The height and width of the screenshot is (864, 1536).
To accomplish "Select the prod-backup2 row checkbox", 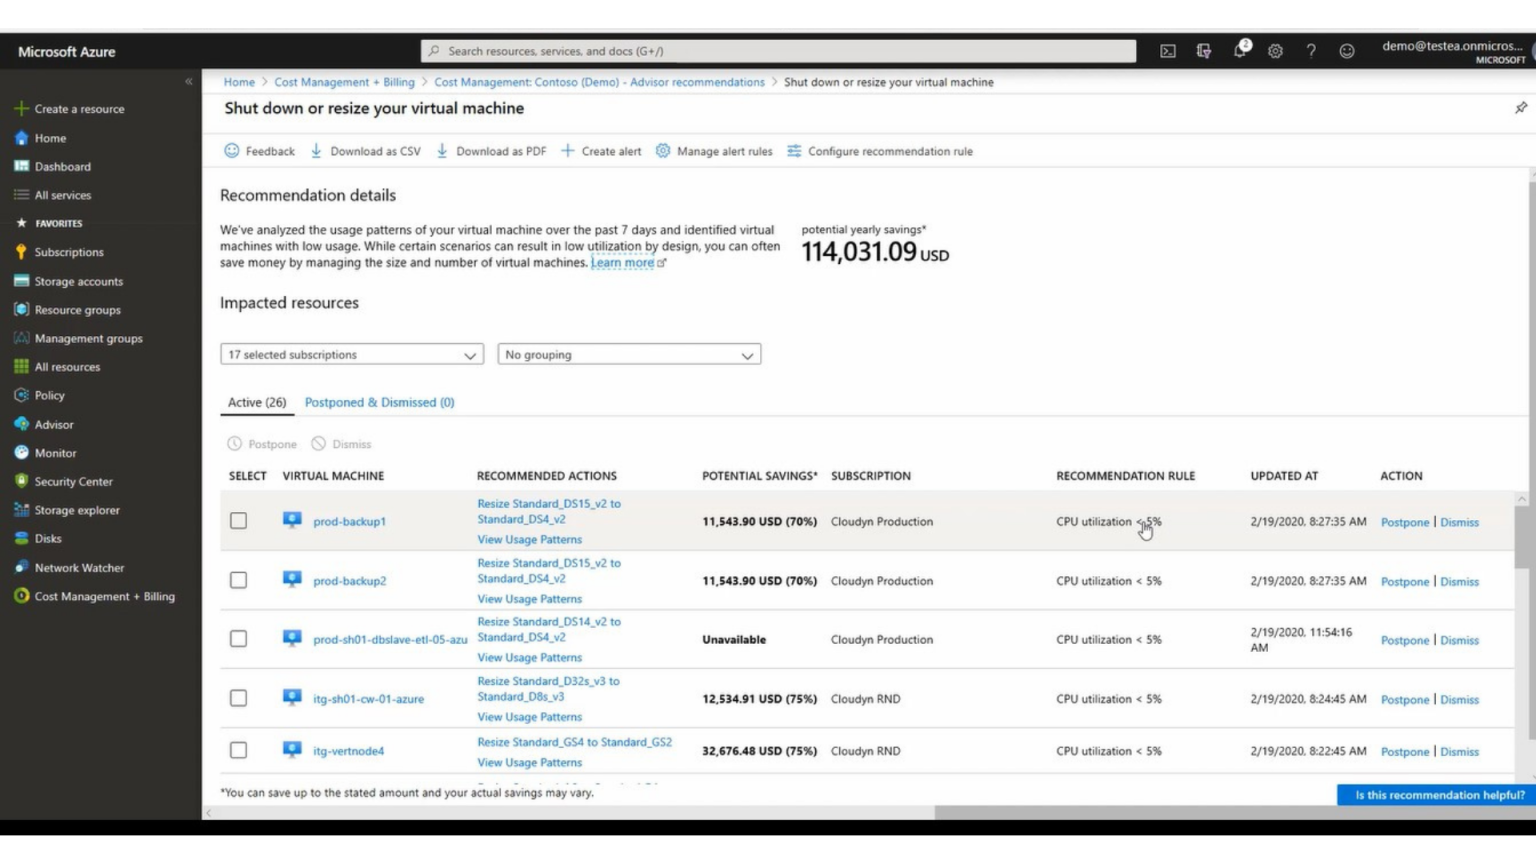I will click(238, 581).
